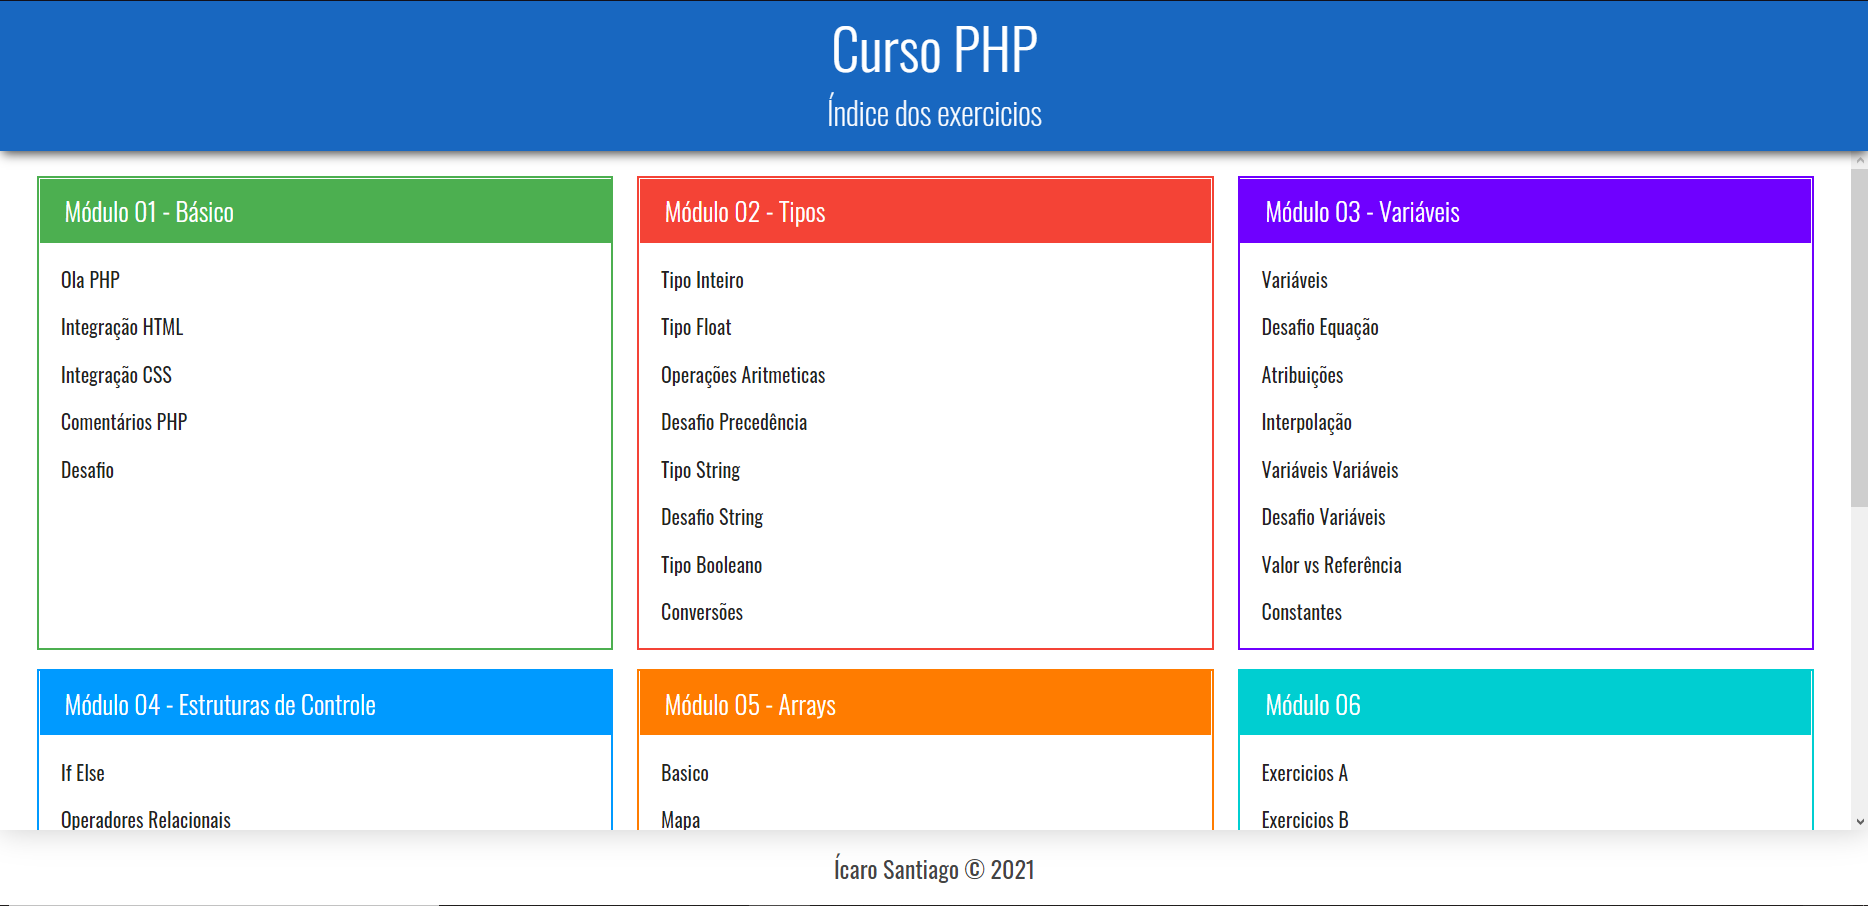Open Desafio Variáveis exercise

1323,517
